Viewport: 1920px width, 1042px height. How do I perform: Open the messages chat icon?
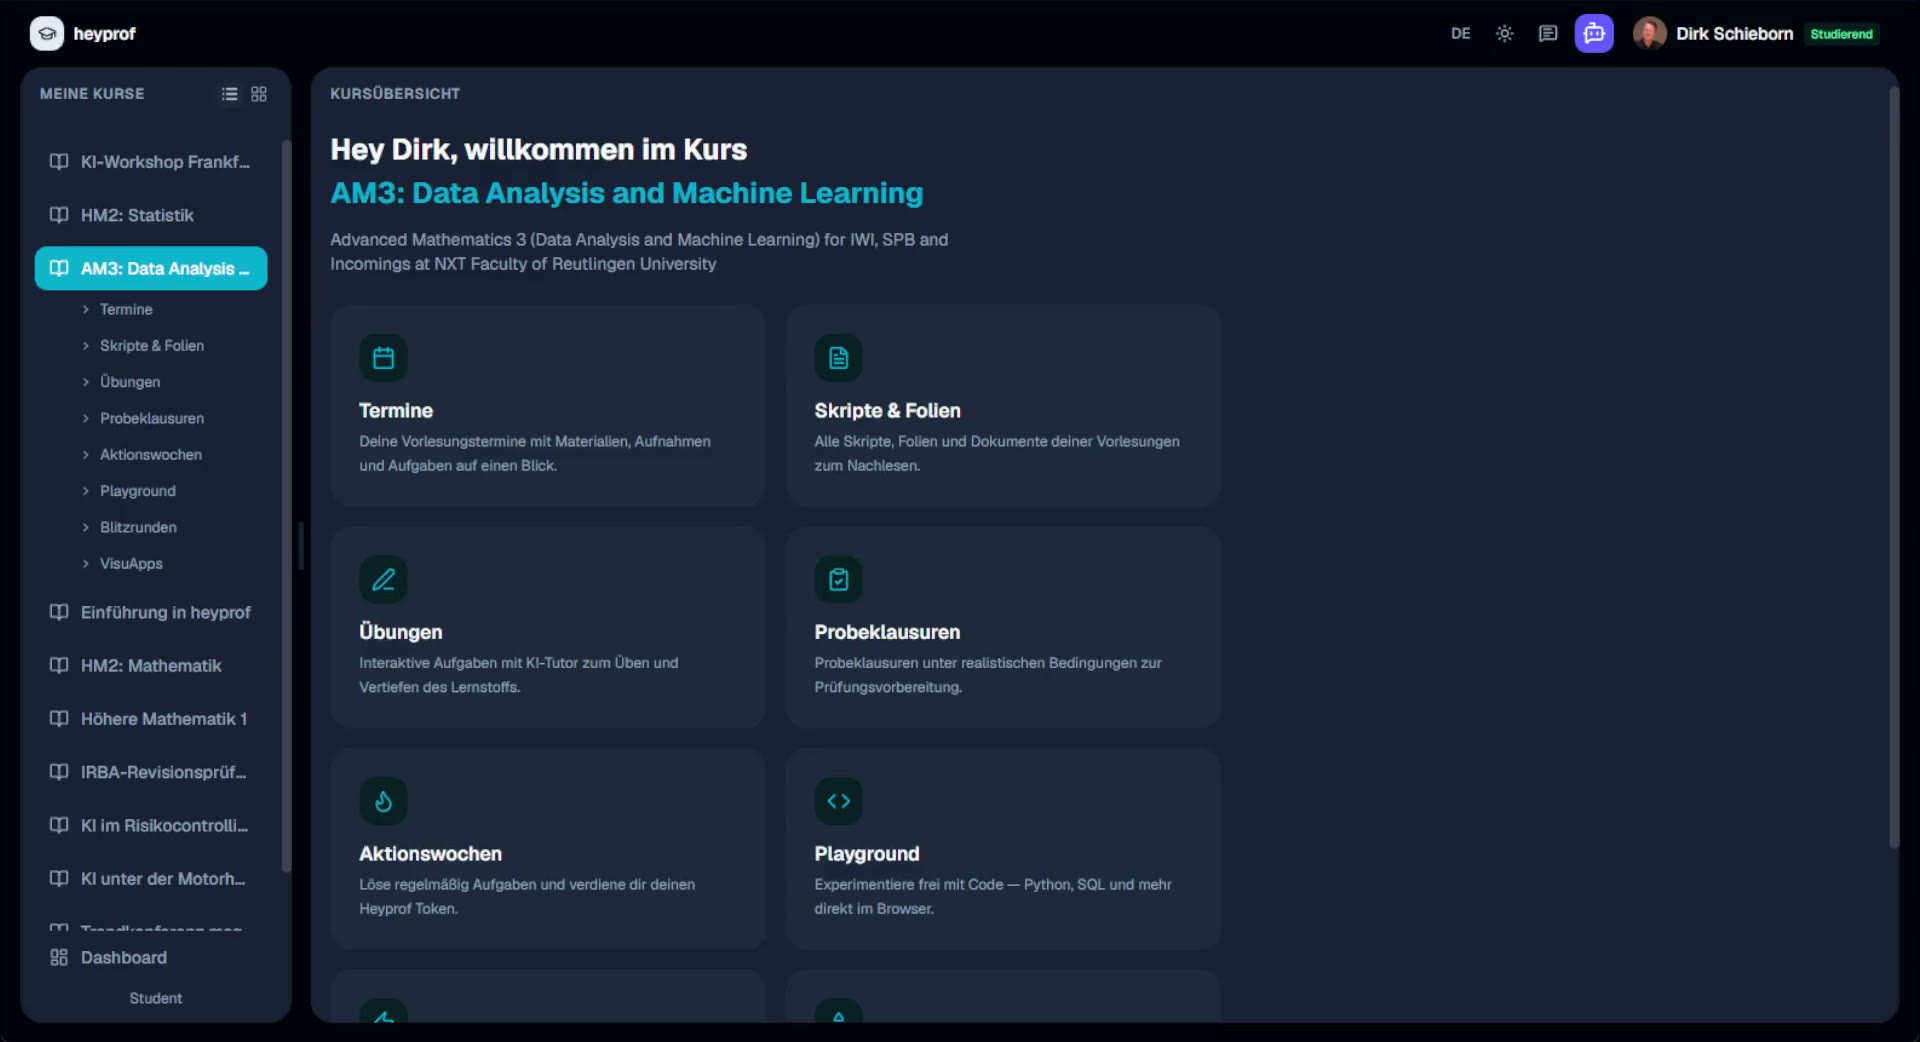tap(1548, 34)
